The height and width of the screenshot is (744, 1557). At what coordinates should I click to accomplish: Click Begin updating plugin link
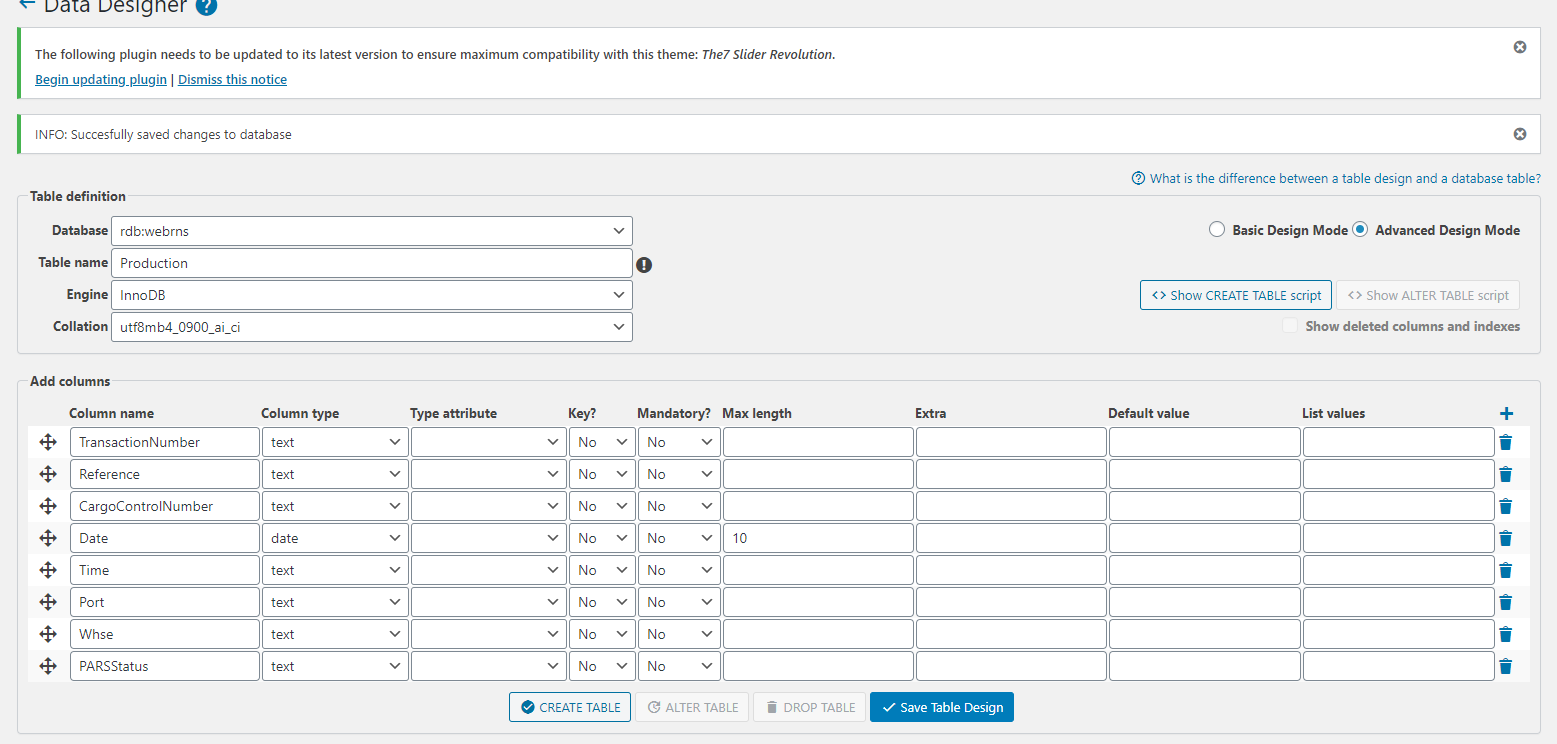[x=101, y=80]
